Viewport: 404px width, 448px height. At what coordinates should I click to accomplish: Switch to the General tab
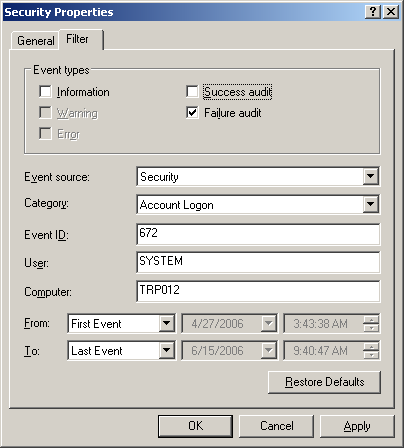[x=35, y=41]
